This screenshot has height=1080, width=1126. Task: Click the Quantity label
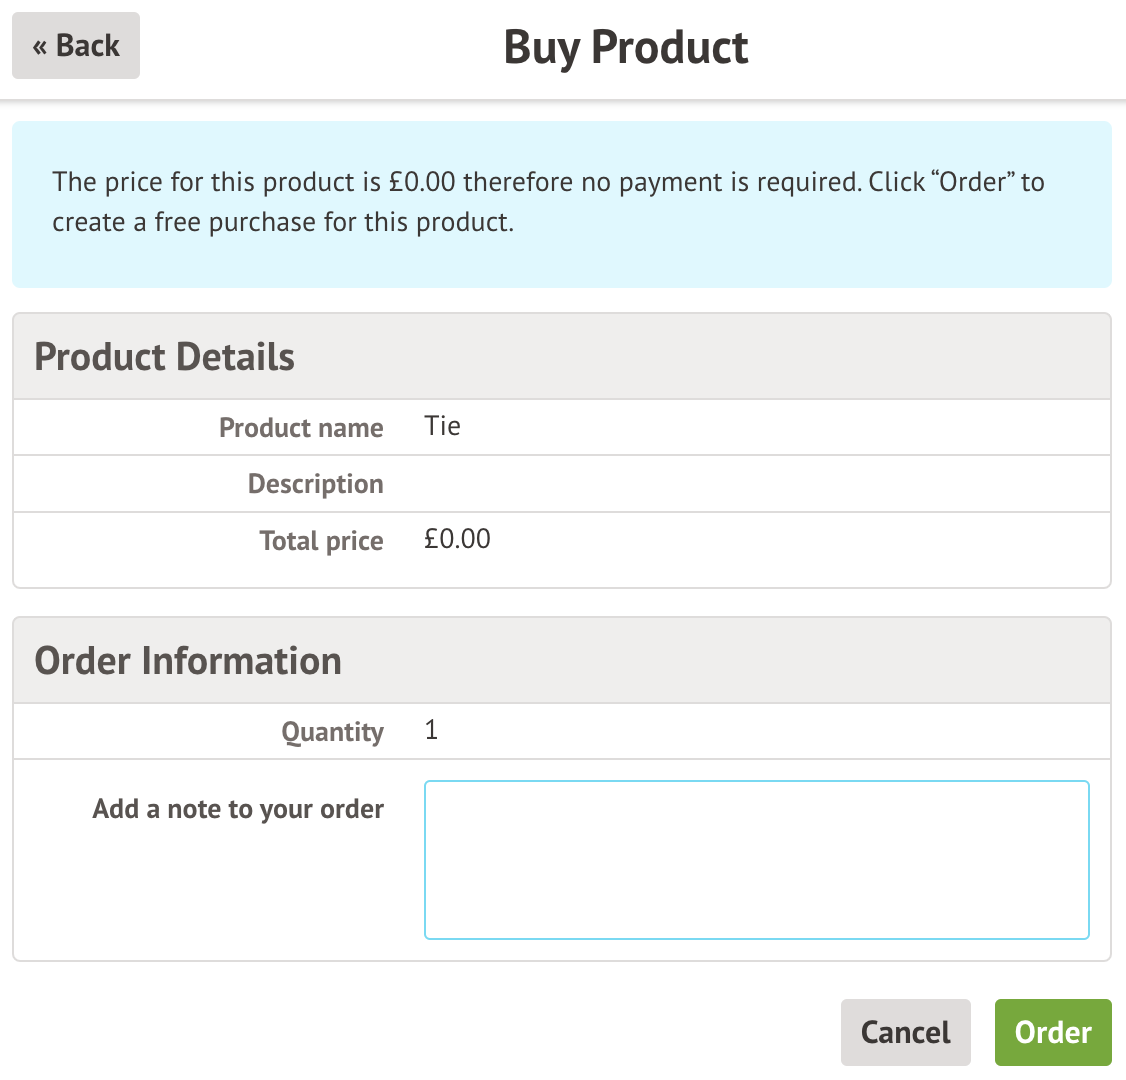click(x=332, y=732)
